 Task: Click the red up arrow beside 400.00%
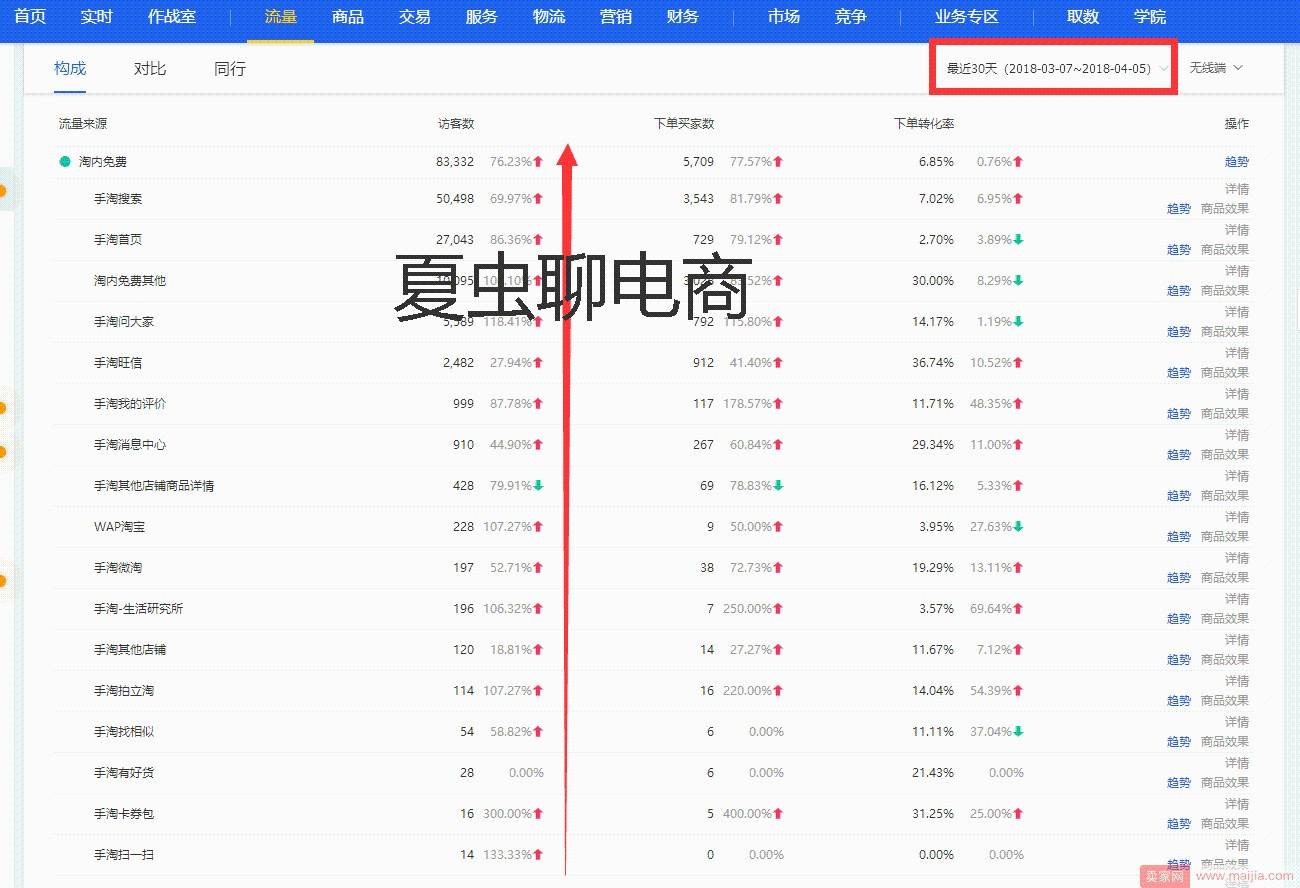(778, 814)
